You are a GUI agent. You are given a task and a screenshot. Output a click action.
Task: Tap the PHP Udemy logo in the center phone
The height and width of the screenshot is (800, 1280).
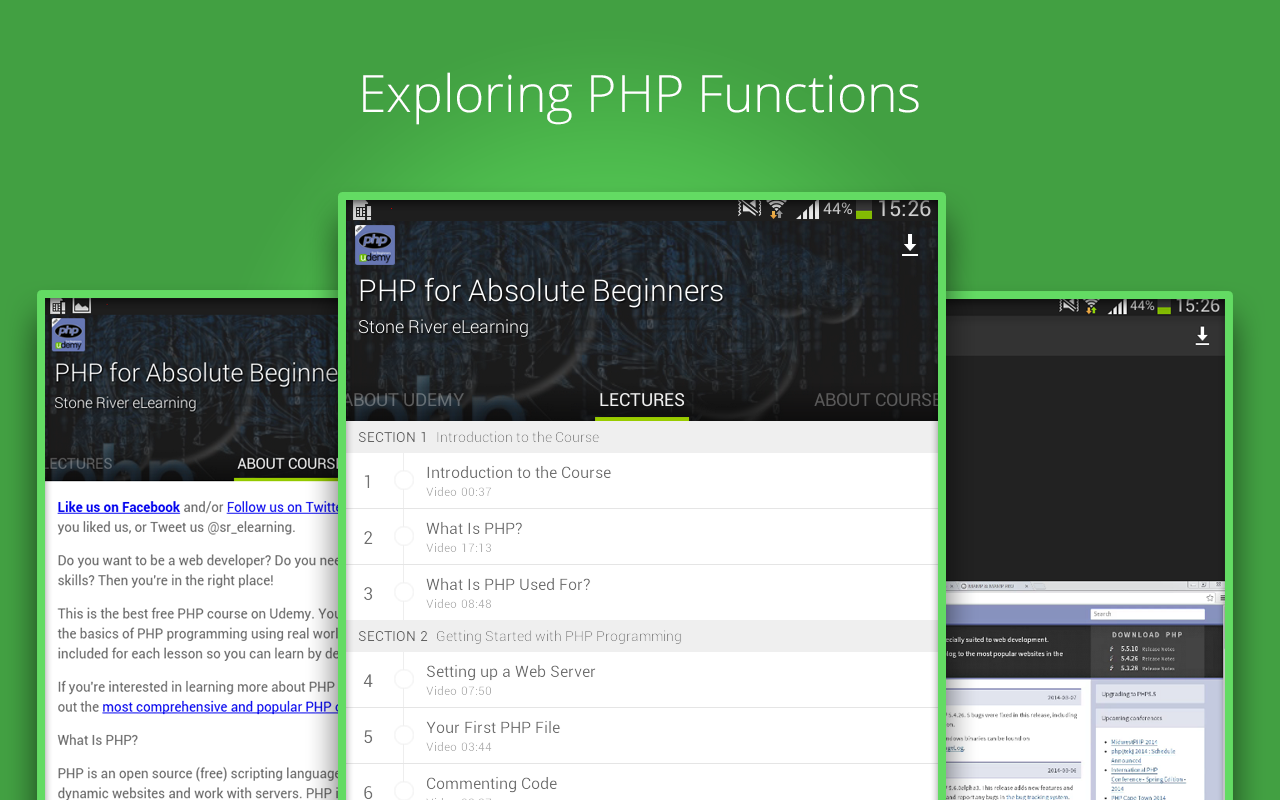tap(375, 245)
